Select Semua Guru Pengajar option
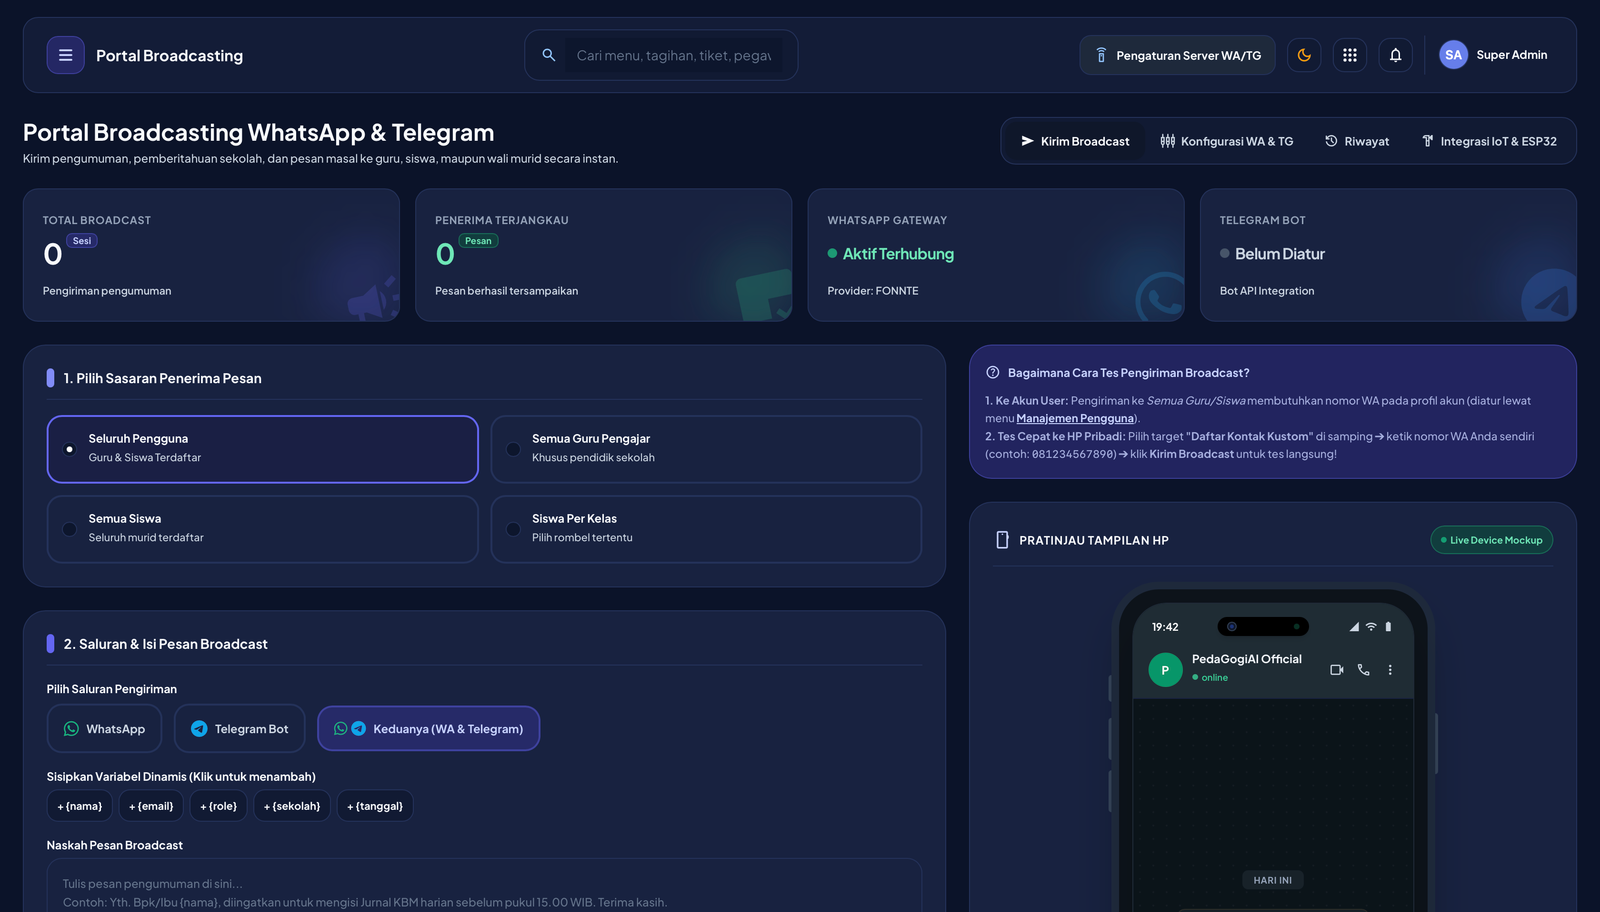Image resolution: width=1600 pixels, height=912 pixels. coord(706,449)
